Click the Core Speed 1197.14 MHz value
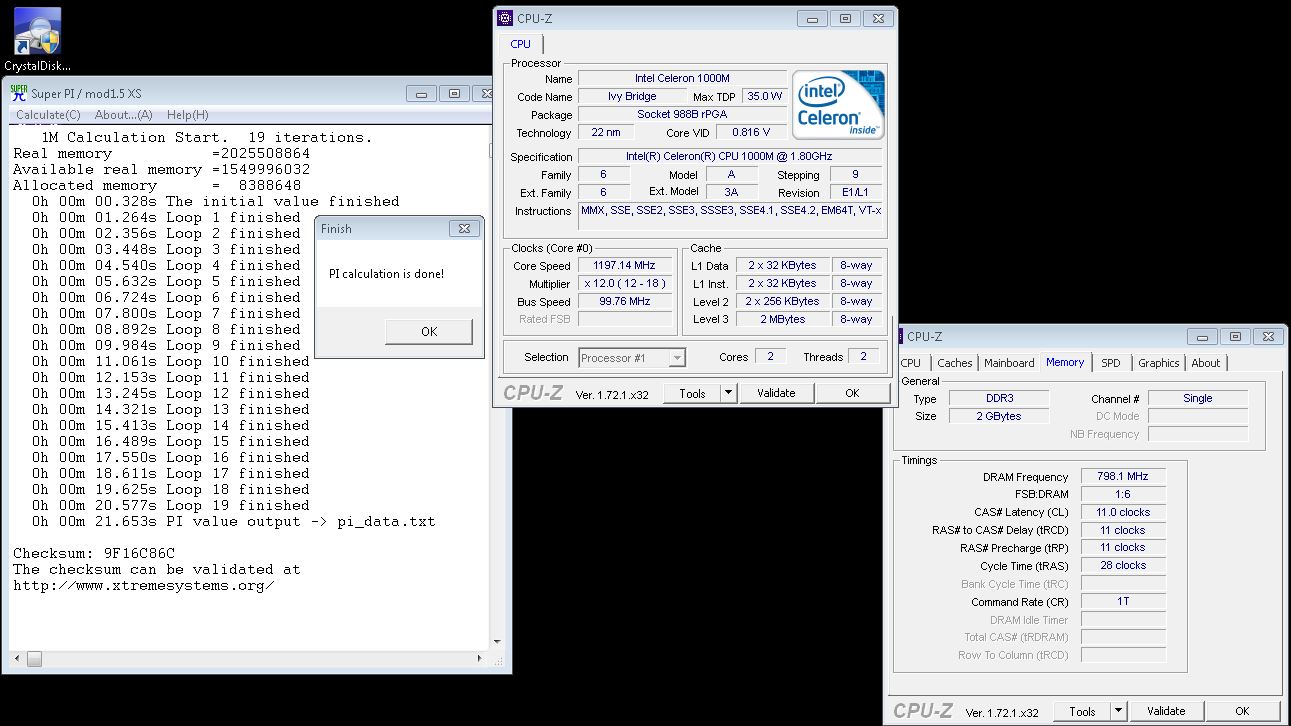Viewport: 1291px width, 726px height. pos(624,265)
